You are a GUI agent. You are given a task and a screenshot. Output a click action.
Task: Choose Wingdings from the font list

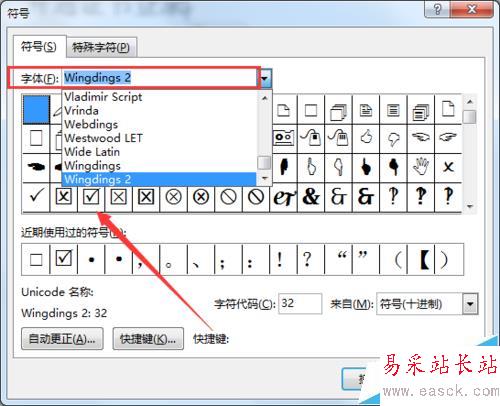(160, 165)
